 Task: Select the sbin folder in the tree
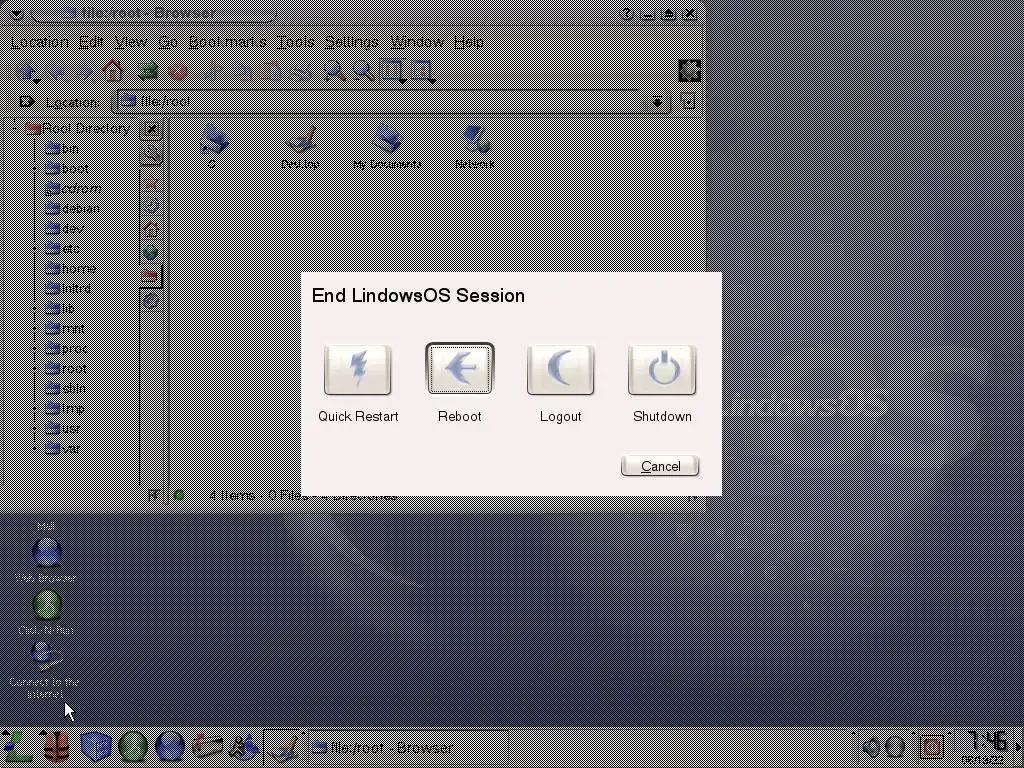tap(65, 389)
